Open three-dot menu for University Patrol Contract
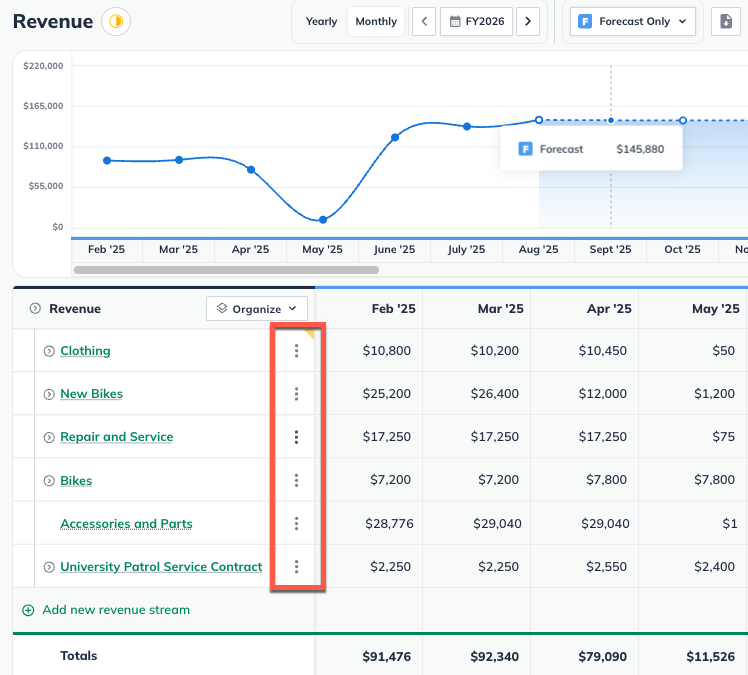This screenshot has width=748, height=675. tap(296, 566)
